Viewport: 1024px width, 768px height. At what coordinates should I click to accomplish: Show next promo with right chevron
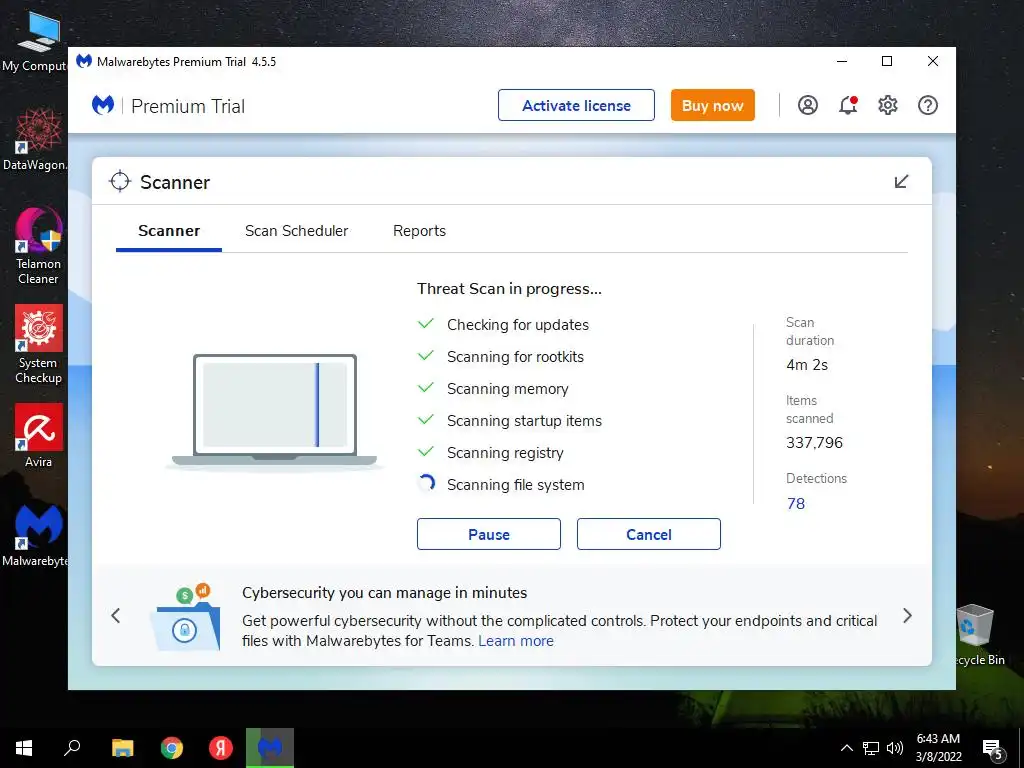907,616
